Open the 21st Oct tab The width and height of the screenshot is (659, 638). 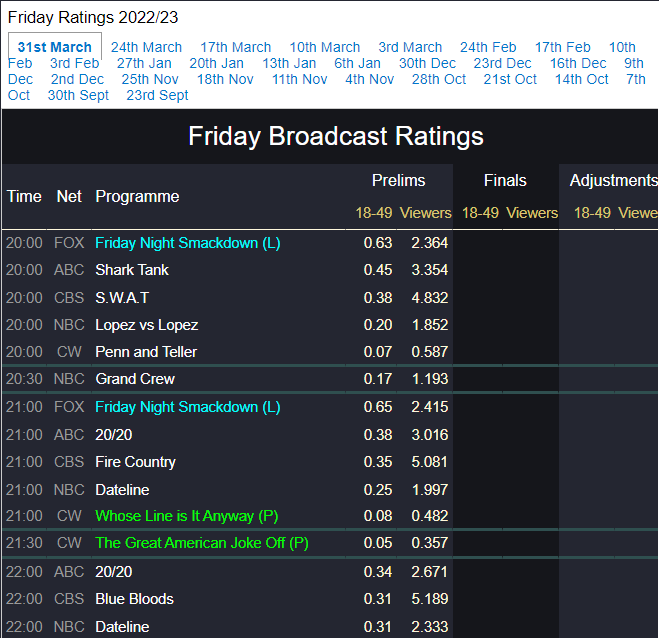510,79
